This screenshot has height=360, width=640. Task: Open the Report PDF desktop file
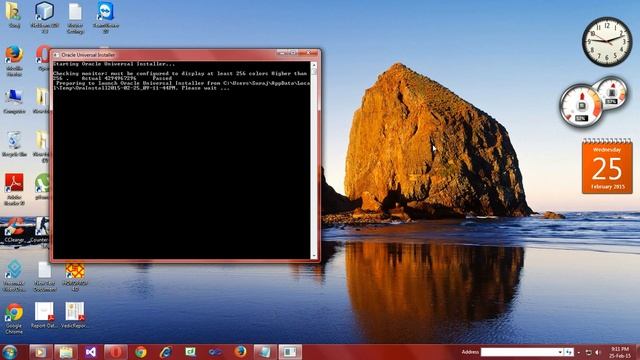(x=44, y=315)
